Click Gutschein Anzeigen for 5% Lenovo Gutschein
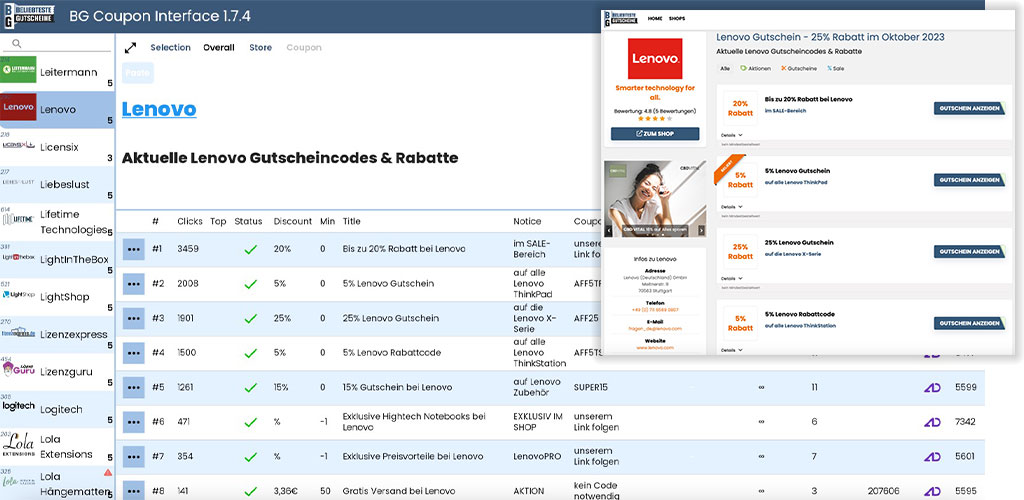 969,180
